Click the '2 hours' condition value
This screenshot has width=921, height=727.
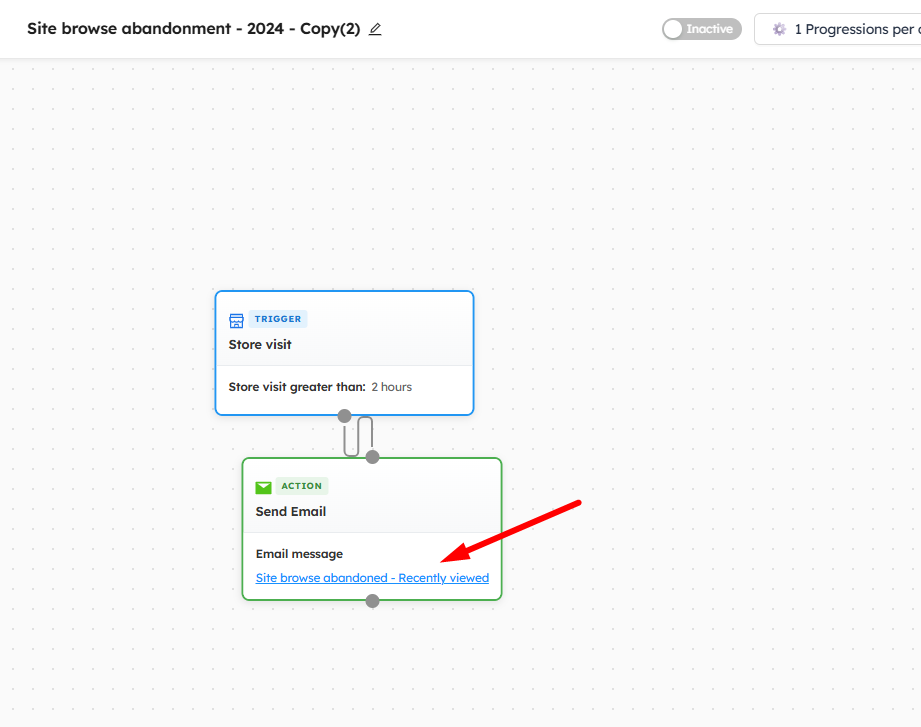391,387
